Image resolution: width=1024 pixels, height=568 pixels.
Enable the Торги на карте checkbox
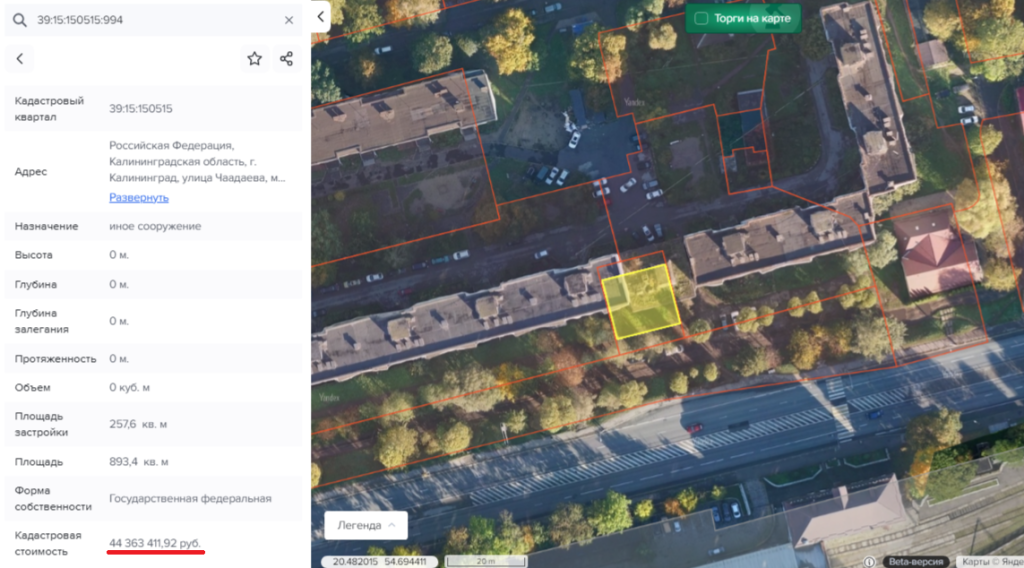tap(701, 18)
